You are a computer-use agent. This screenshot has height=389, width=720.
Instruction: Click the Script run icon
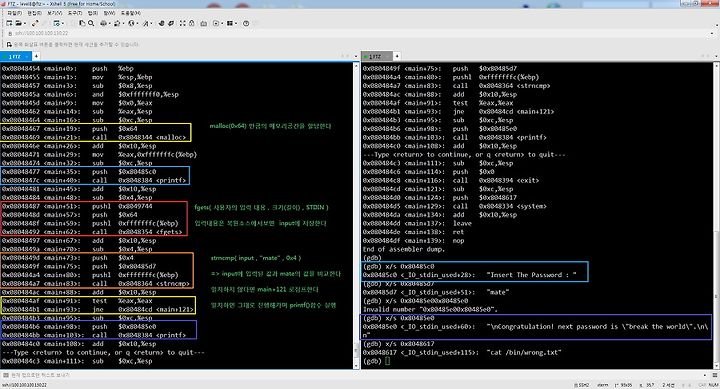coord(216,23)
